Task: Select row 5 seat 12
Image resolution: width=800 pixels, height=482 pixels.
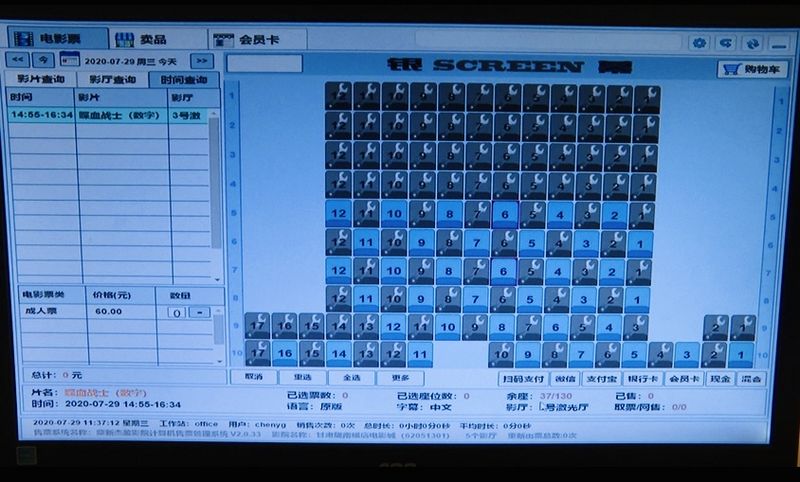Action: (x=338, y=213)
